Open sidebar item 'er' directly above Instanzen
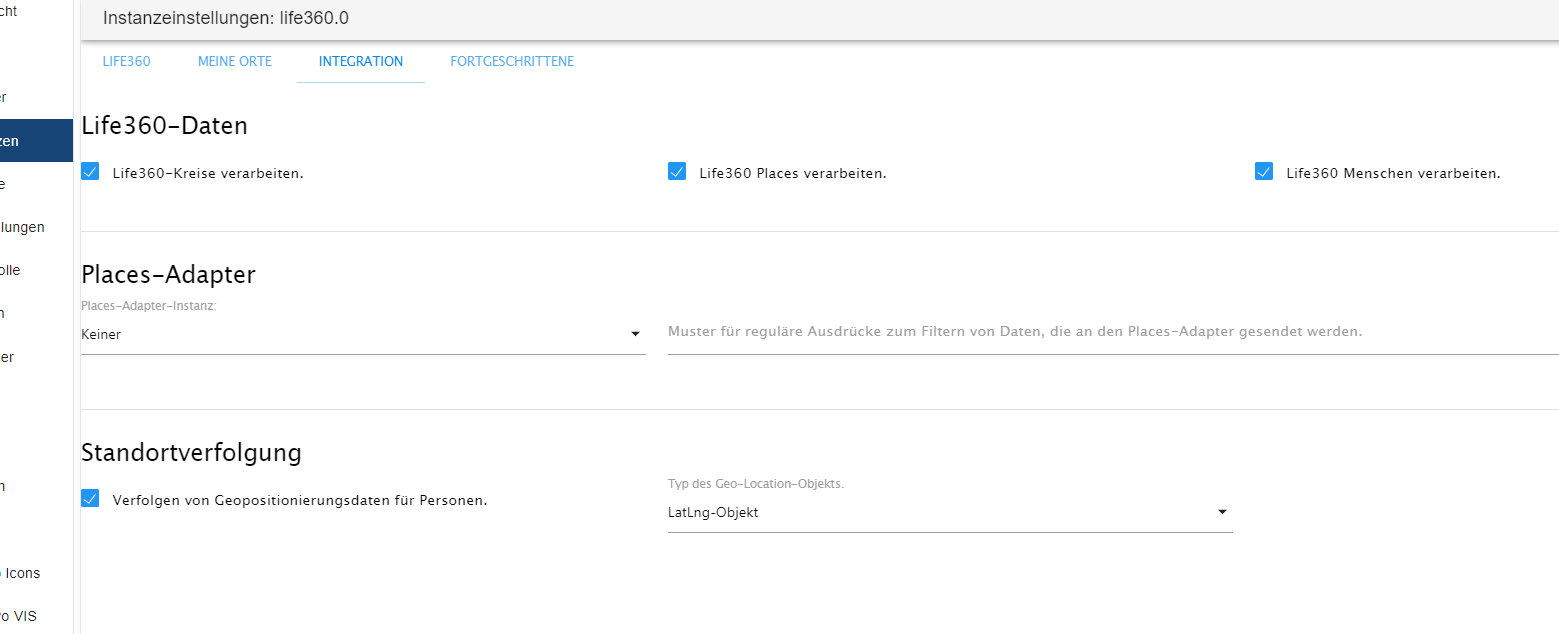The image size is (1559, 634). (x=6, y=97)
